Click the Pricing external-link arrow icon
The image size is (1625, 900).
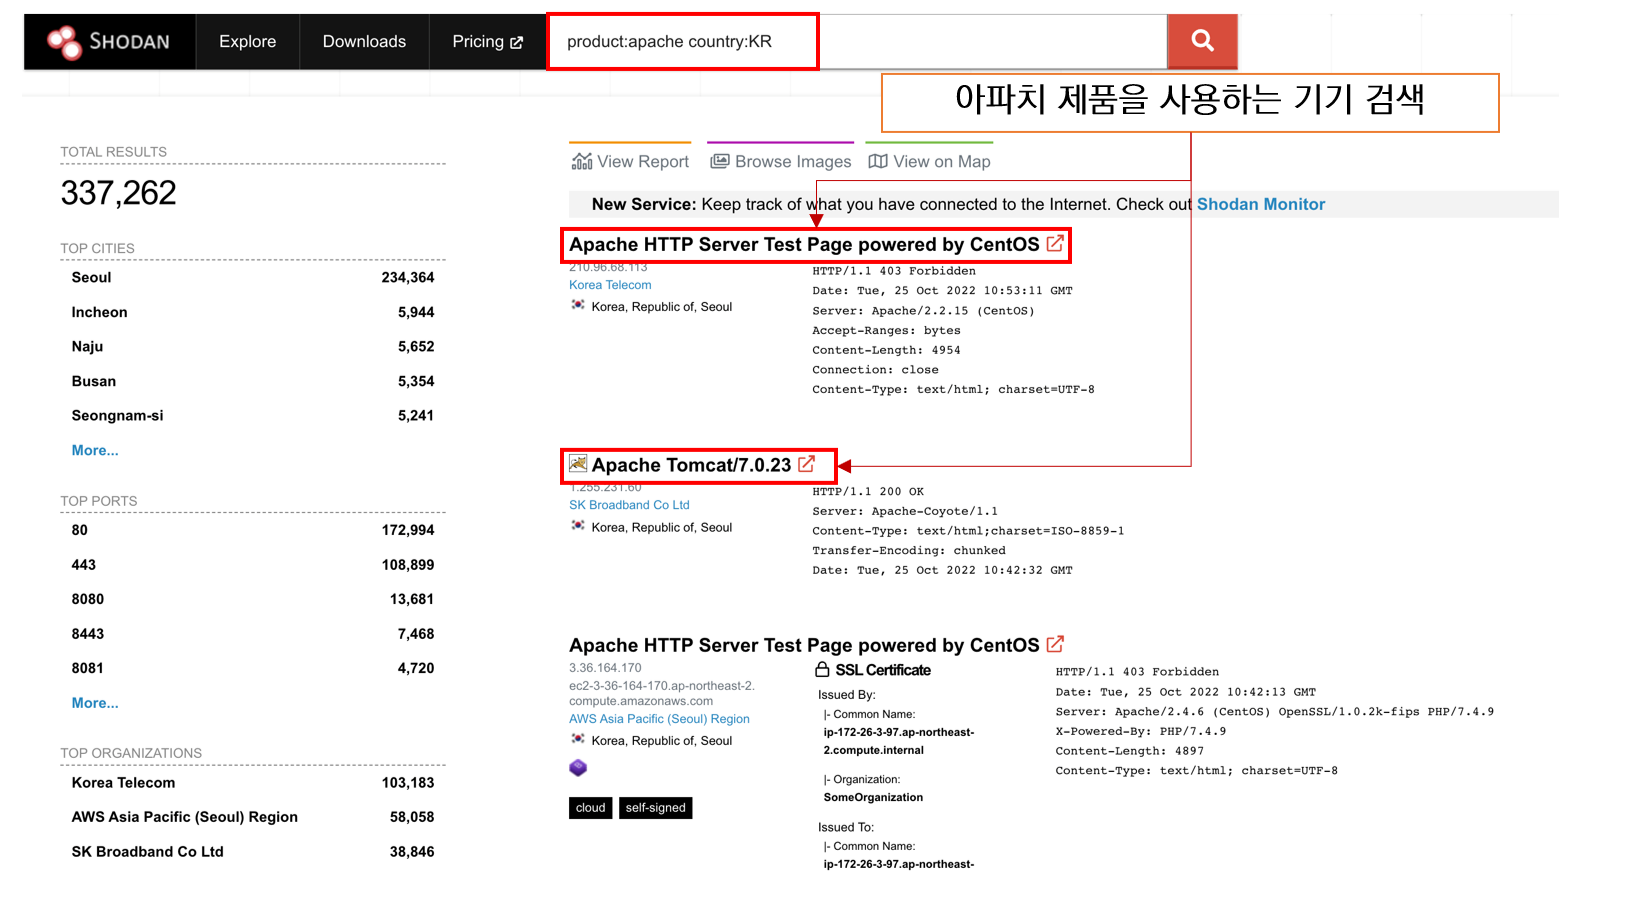[x=517, y=42]
